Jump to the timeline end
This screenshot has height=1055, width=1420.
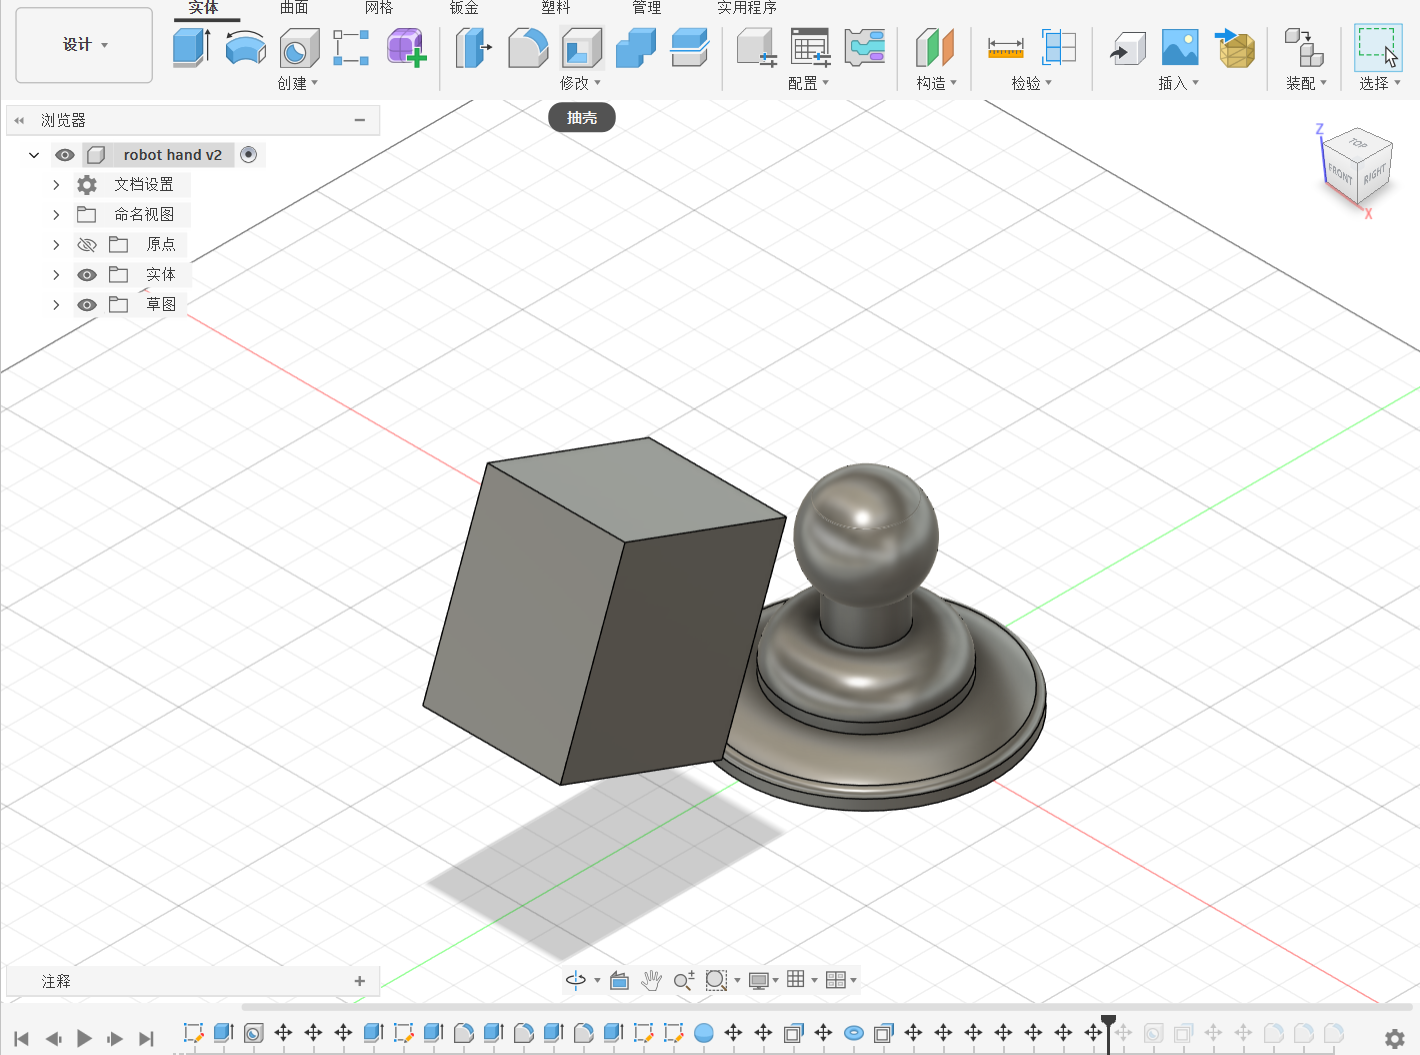[146, 1039]
